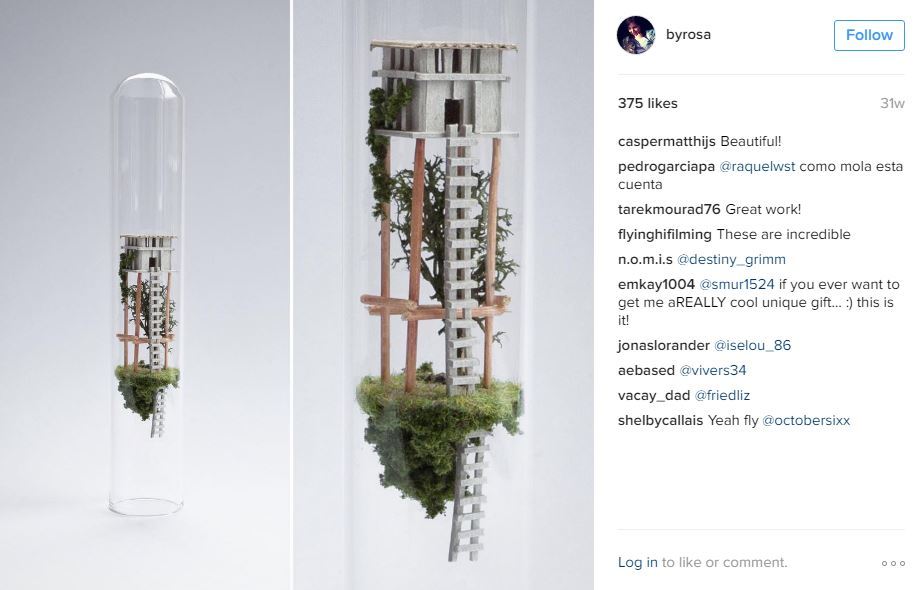Open the byrosa username link

688,34
